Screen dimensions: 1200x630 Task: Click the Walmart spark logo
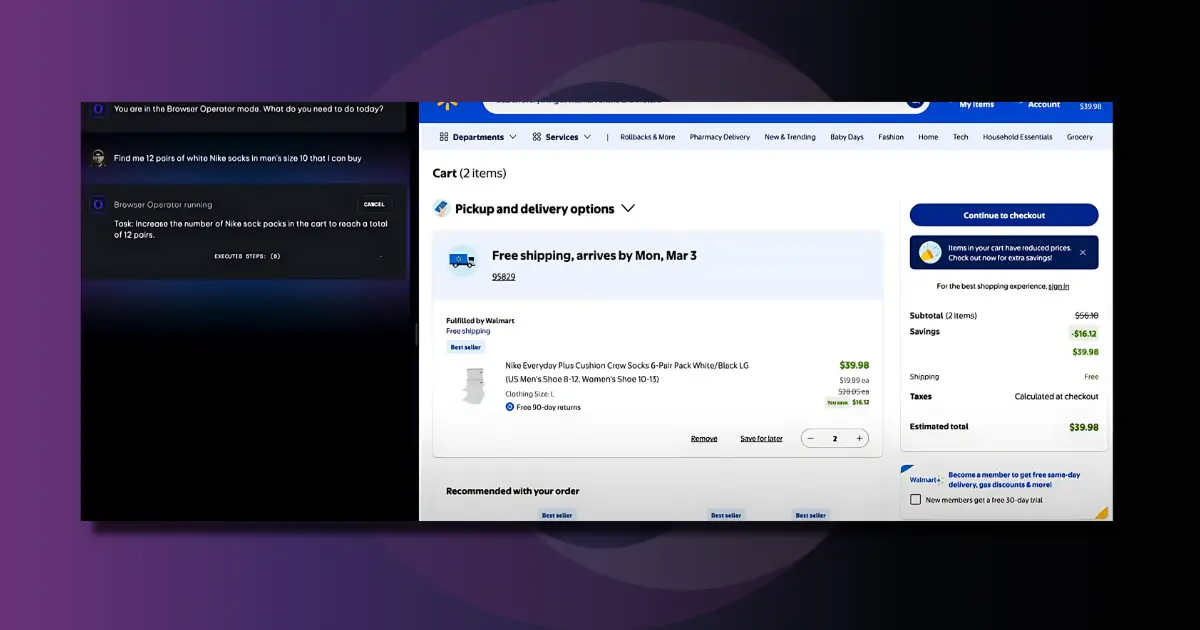point(449,102)
